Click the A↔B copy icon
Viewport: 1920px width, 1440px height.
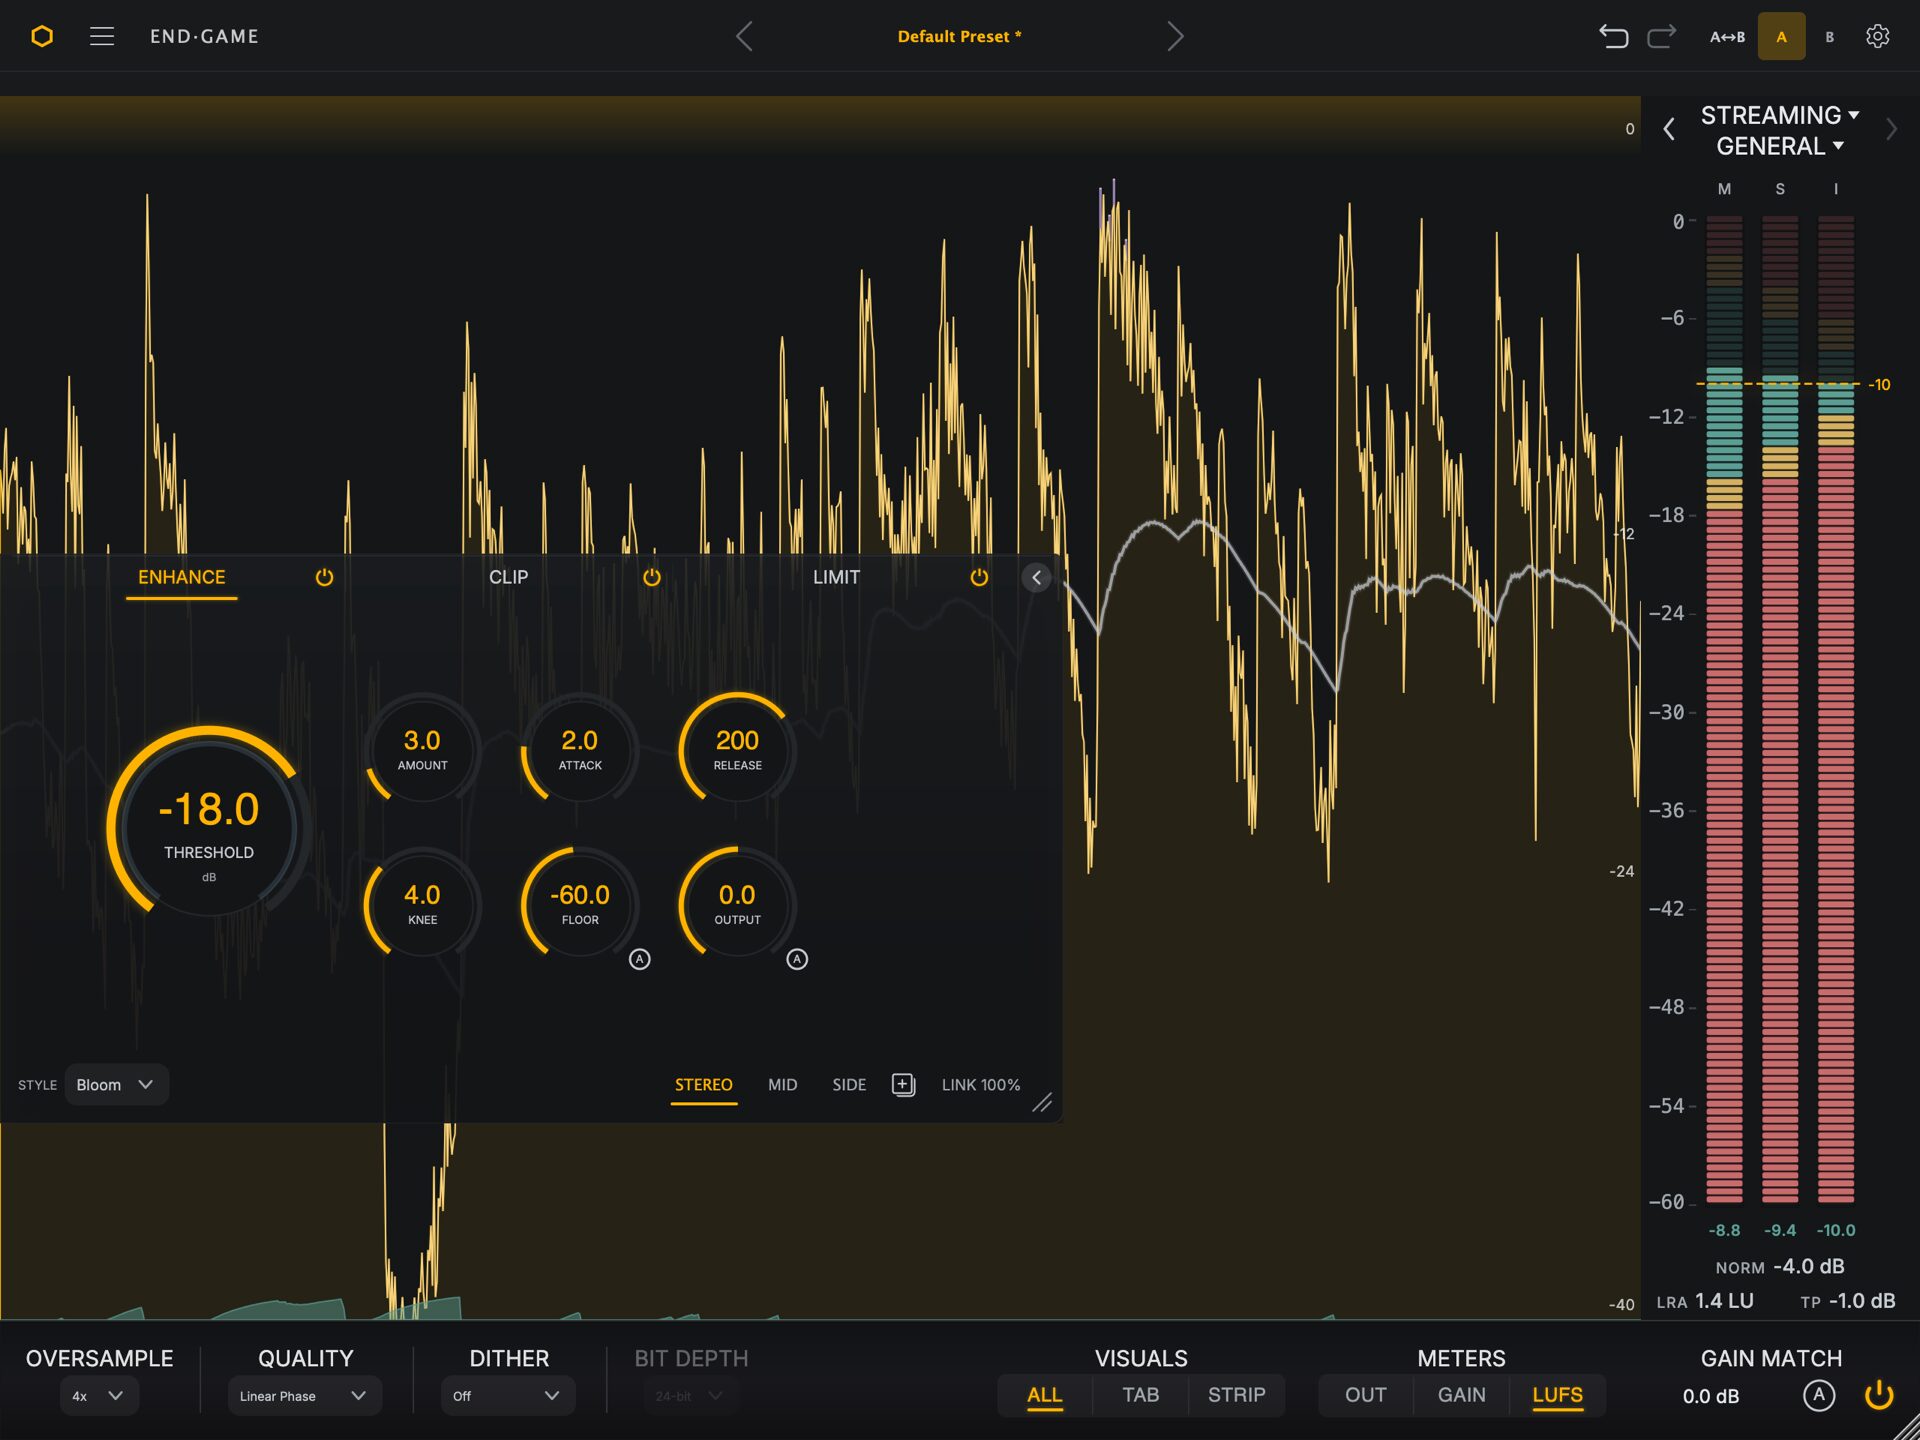tap(1727, 37)
